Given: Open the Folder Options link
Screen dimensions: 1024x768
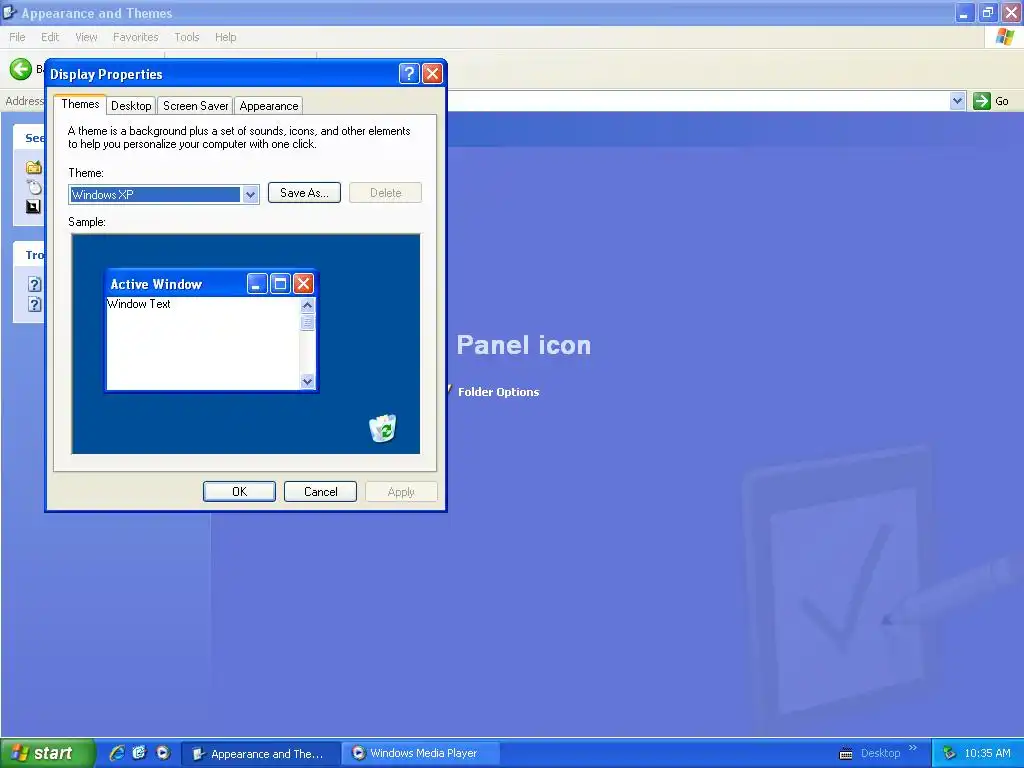Looking at the screenshot, I should [498, 392].
